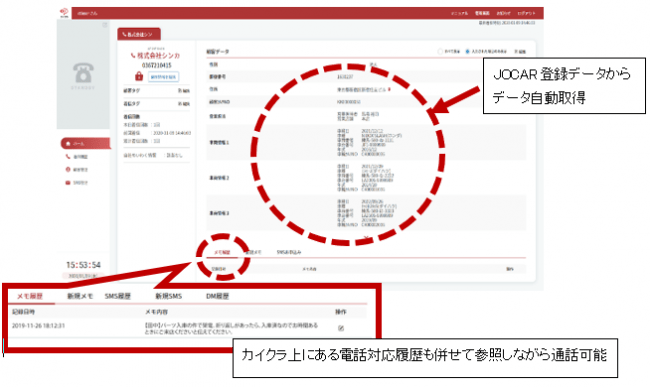Click the small collapse icon atop gray standby panel

[x=105, y=25]
